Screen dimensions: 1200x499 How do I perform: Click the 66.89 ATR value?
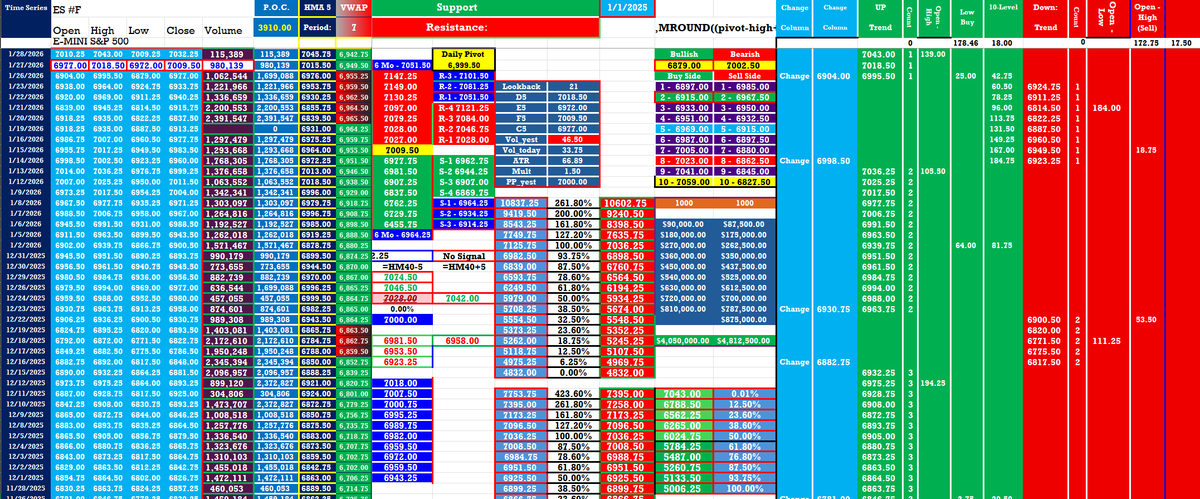[x=574, y=160]
